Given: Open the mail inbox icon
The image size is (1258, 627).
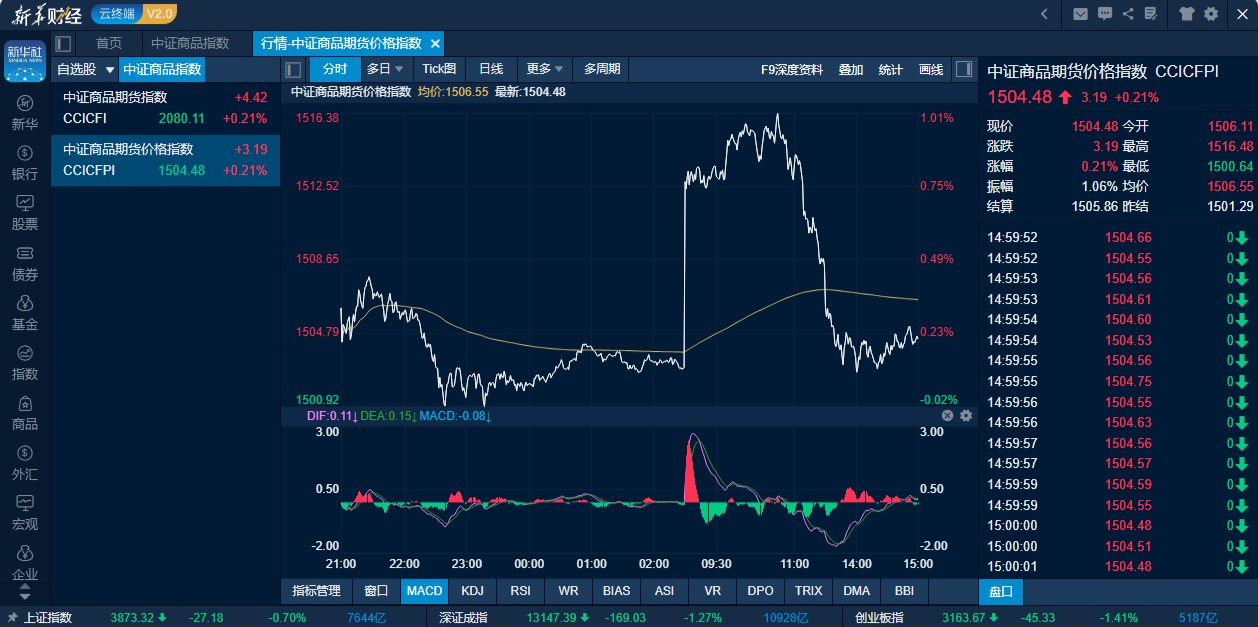Looking at the screenshot, I should 1080,14.
